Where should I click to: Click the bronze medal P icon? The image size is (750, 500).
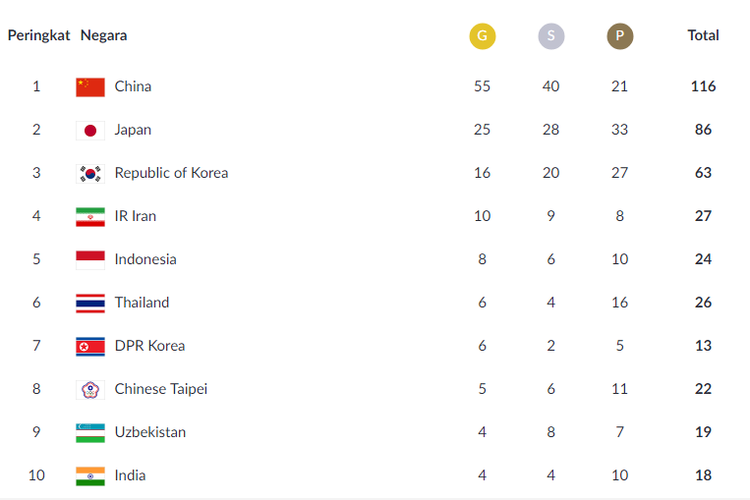pyautogui.click(x=620, y=37)
